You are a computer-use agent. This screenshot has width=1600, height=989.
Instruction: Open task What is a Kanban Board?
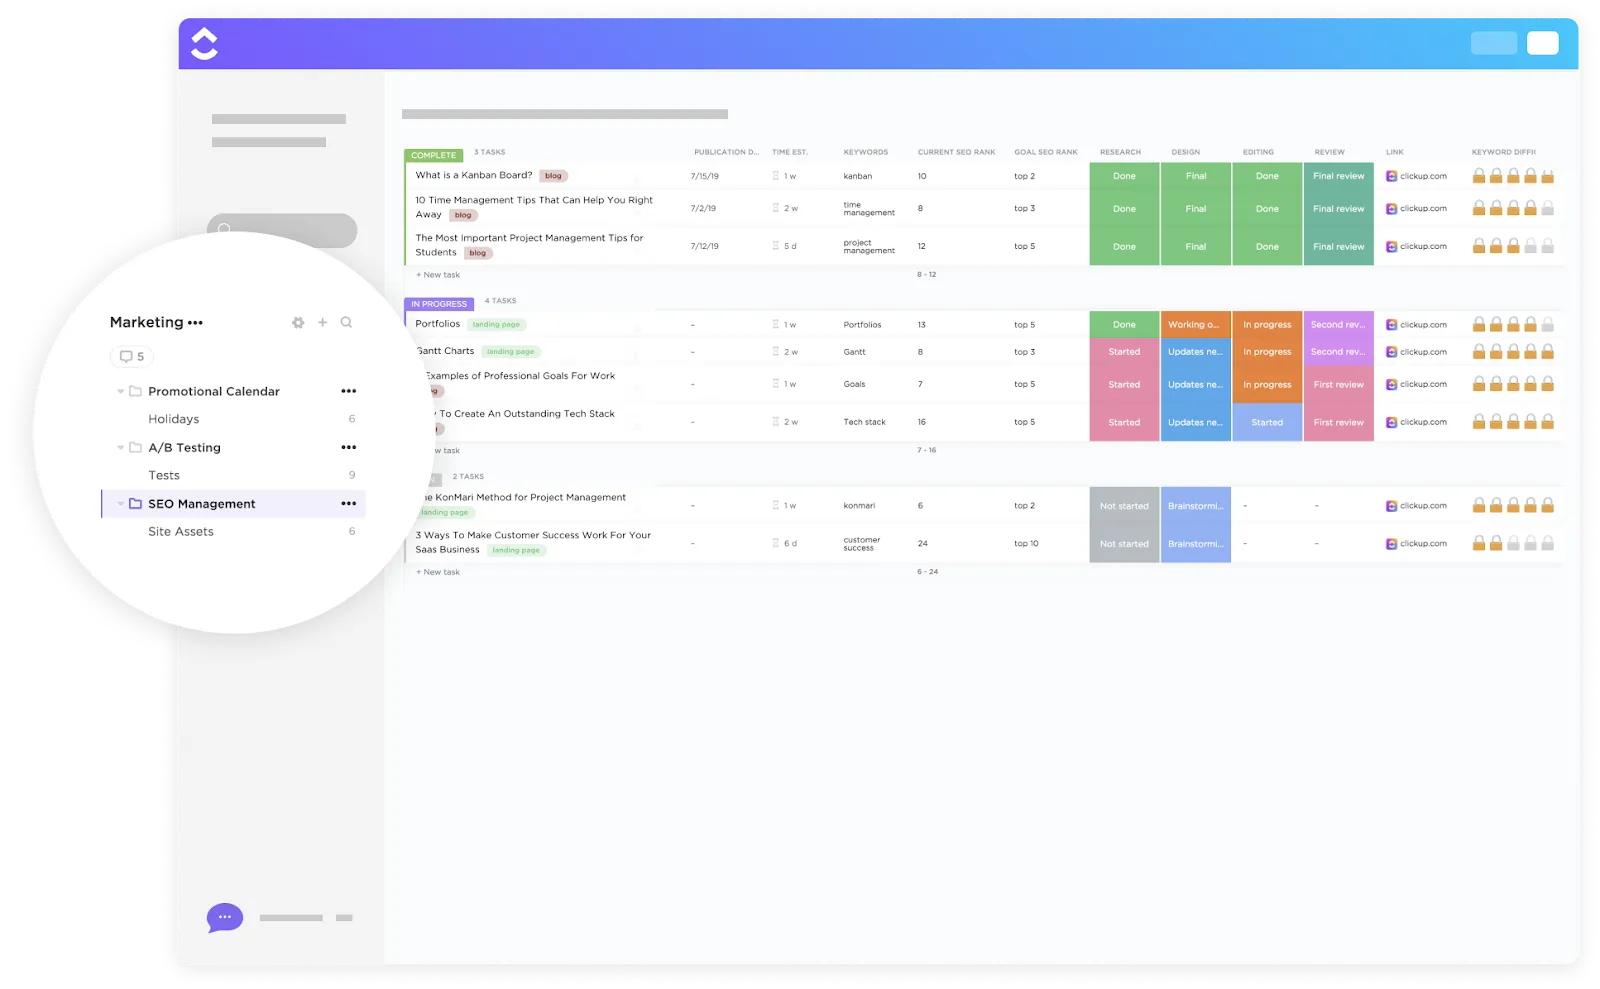coord(473,175)
